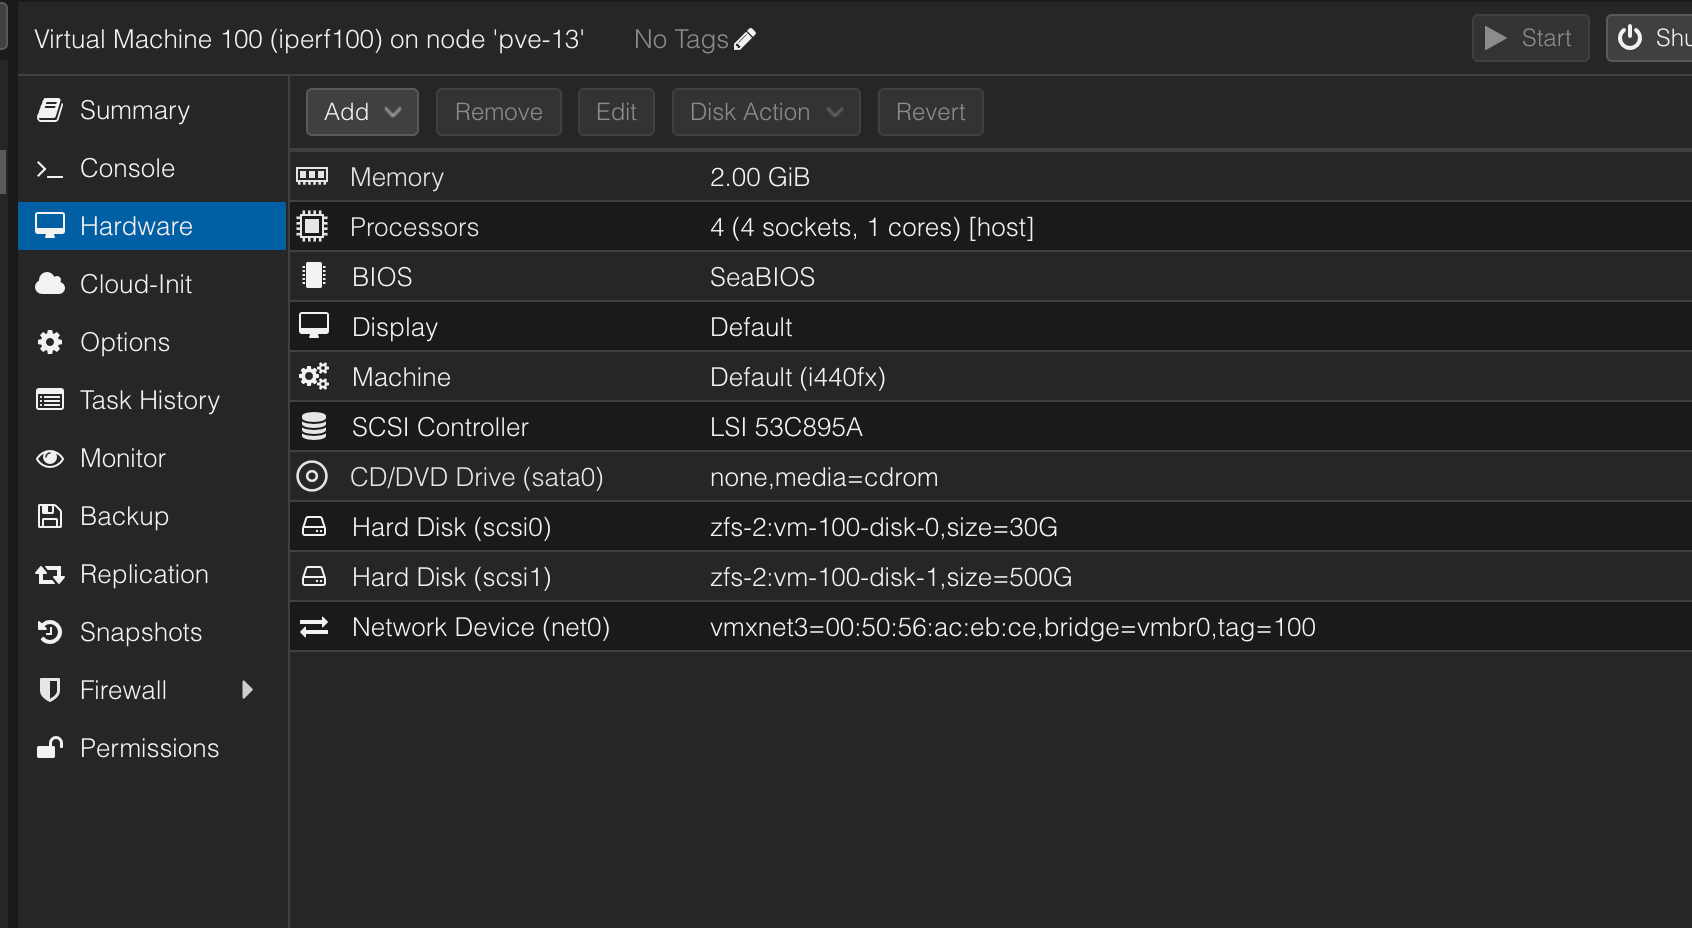Open Task History in the sidebar
Viewport: 1692px width, 928px height.
pos(149,400)
